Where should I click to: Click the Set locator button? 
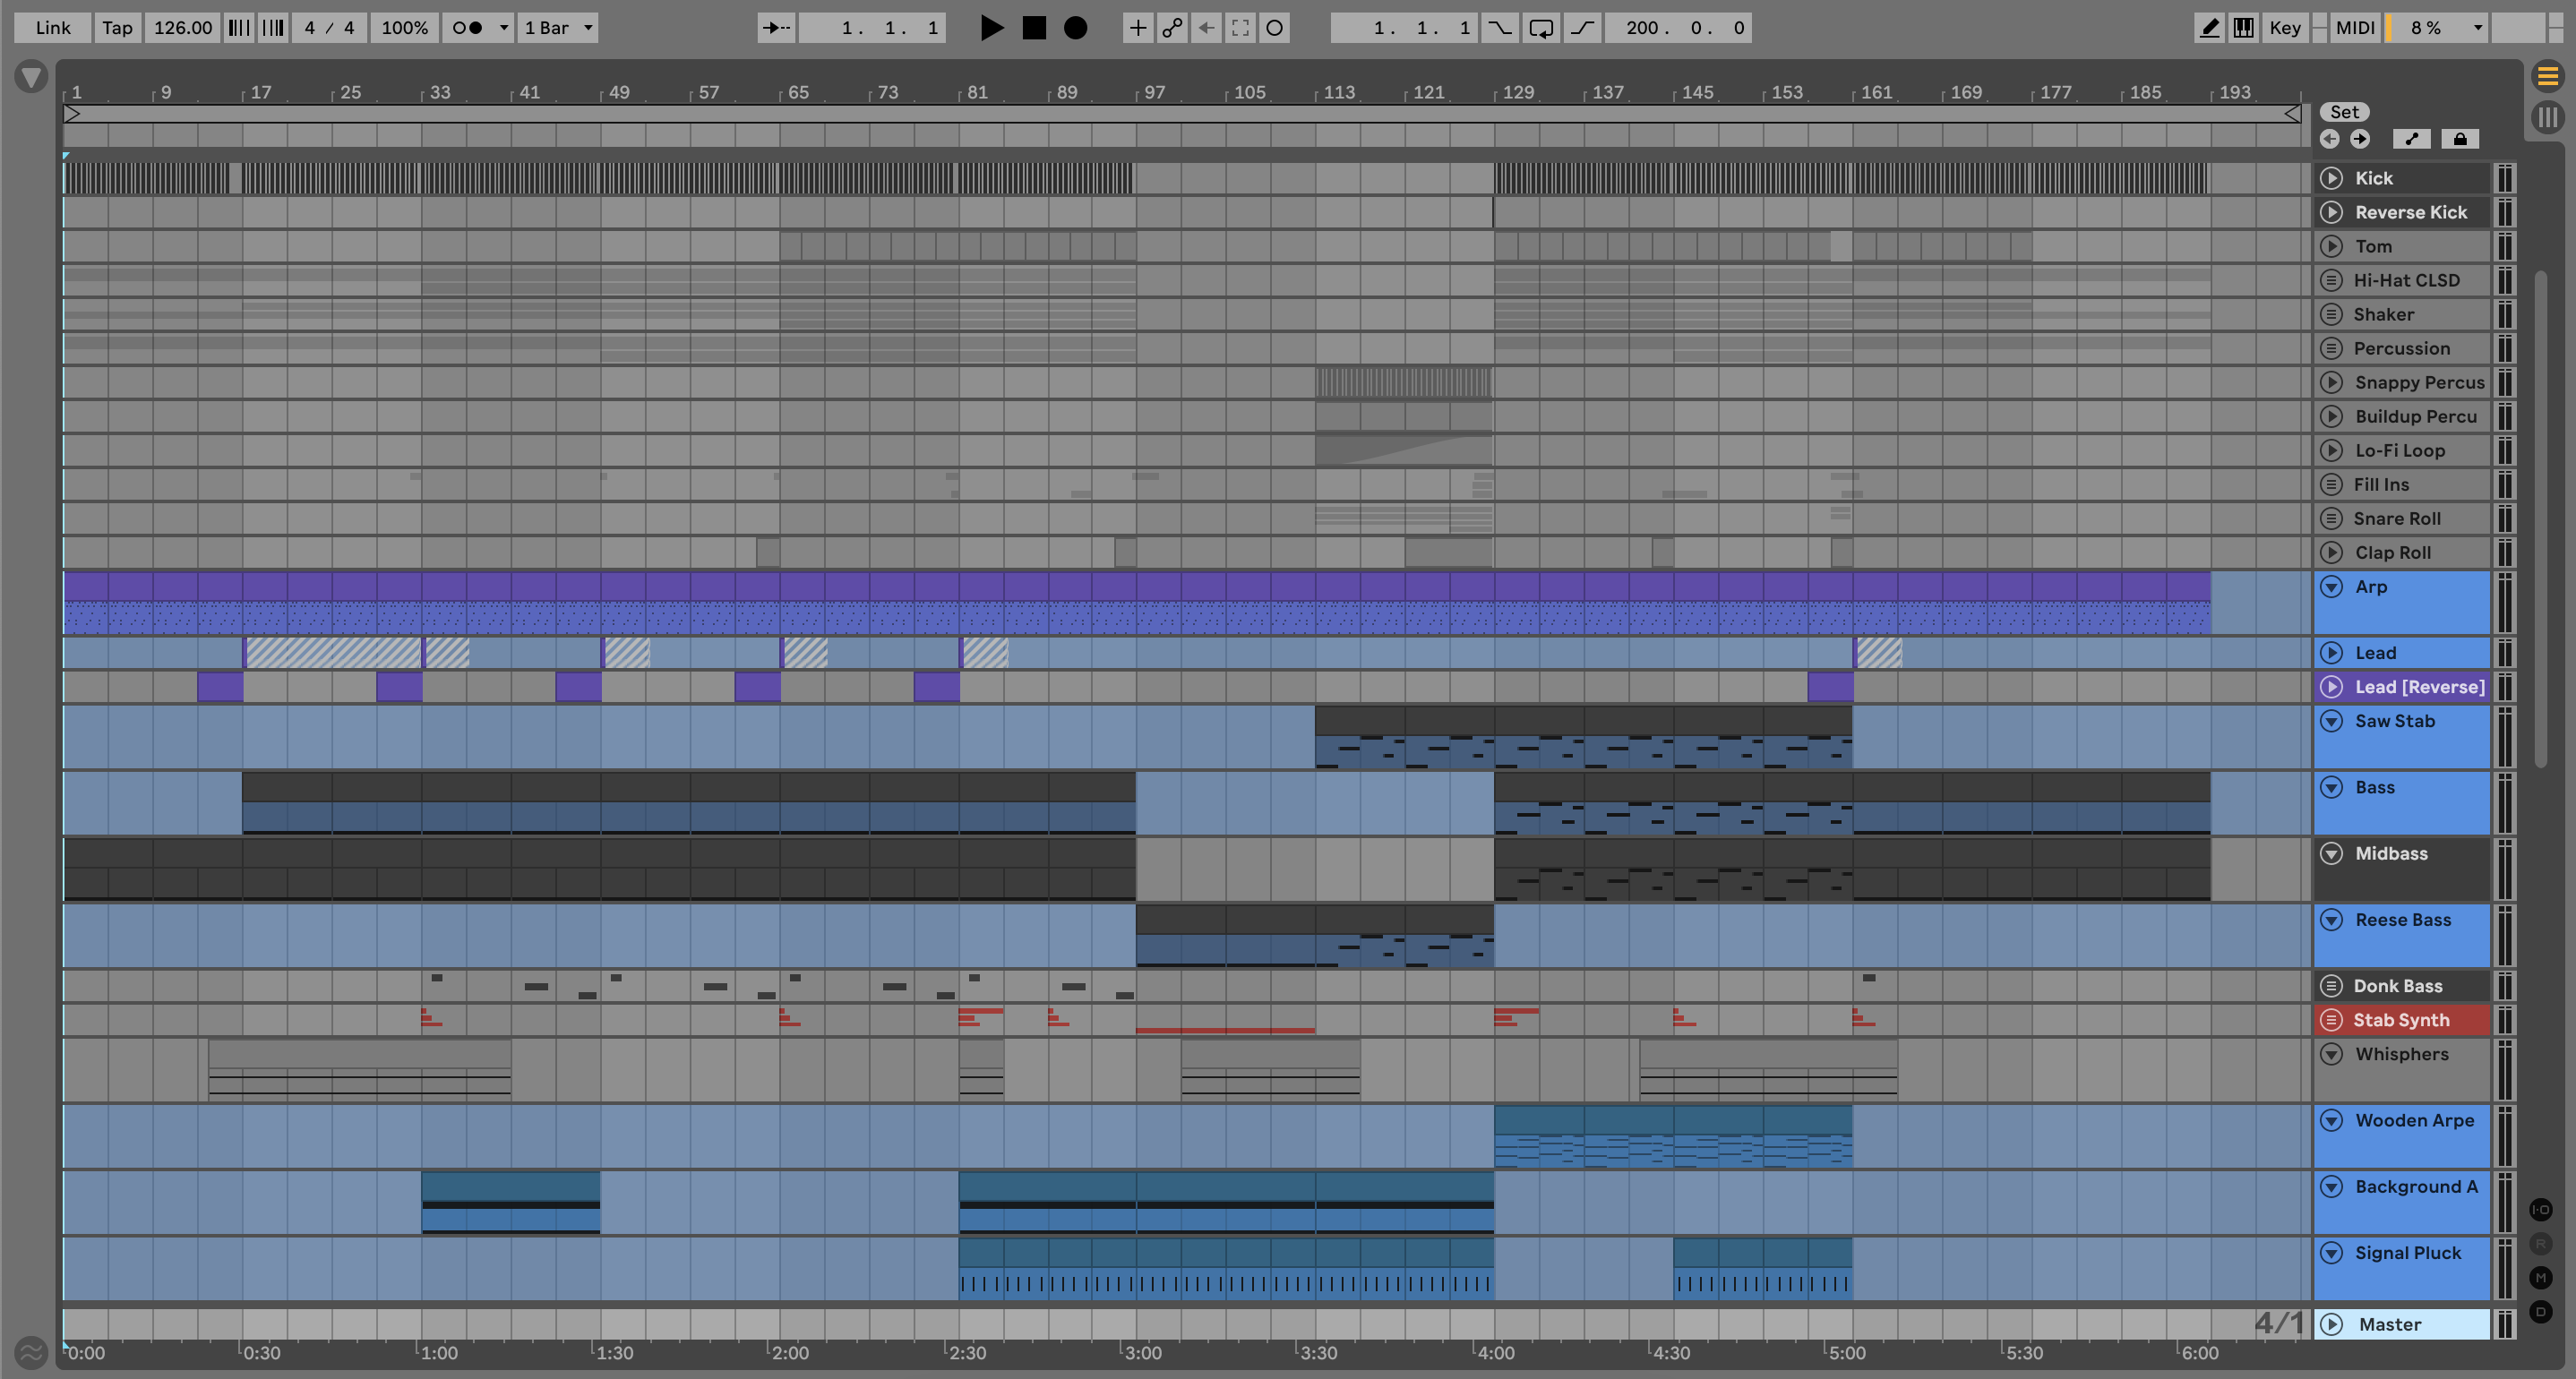(2344, 112)
